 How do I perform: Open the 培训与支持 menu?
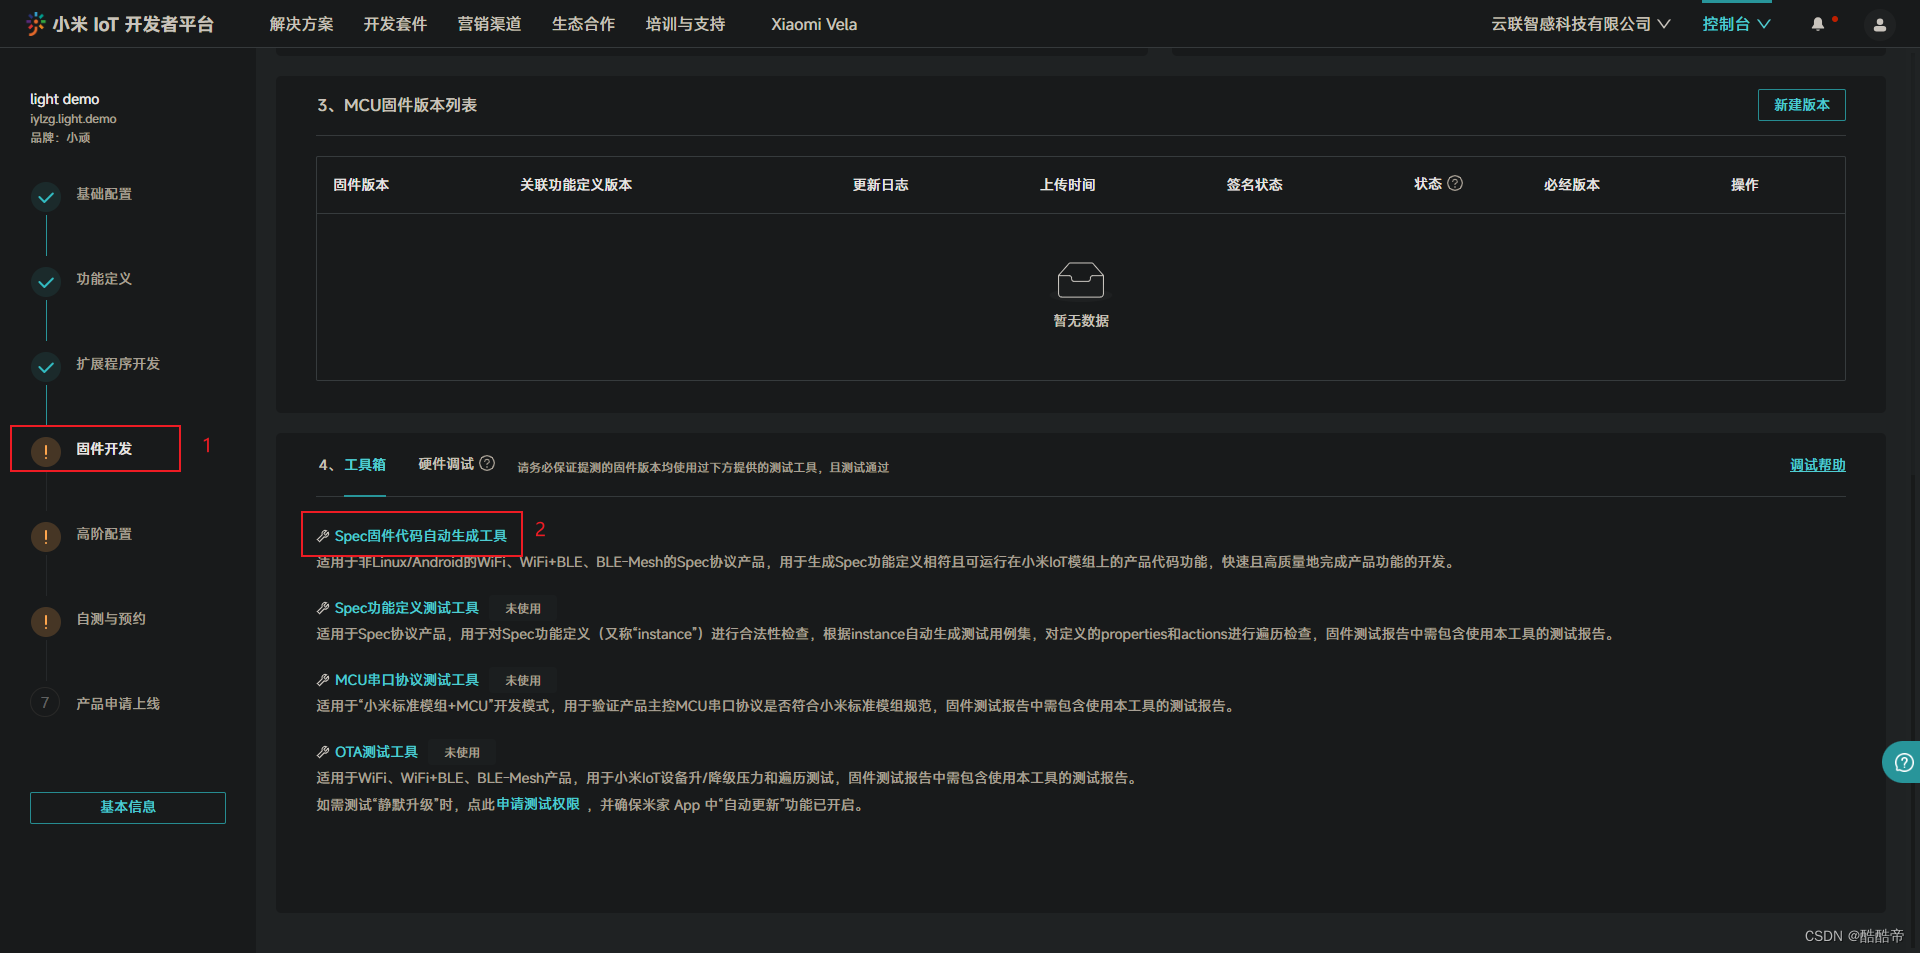[686, 24]
